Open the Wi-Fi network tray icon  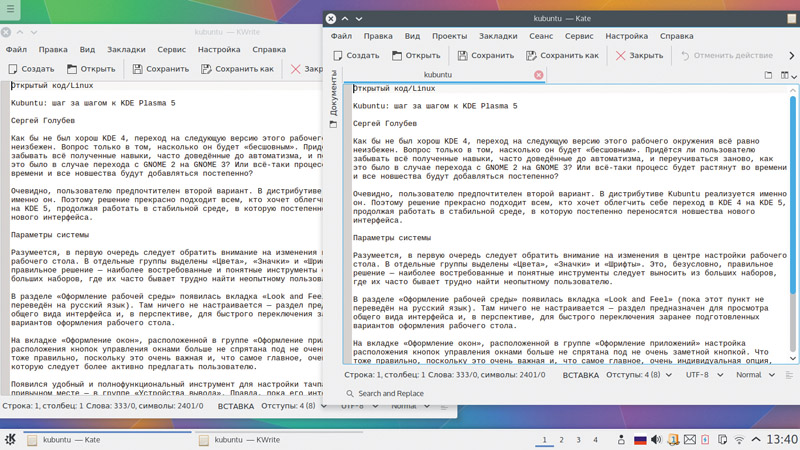coord(739,440)
